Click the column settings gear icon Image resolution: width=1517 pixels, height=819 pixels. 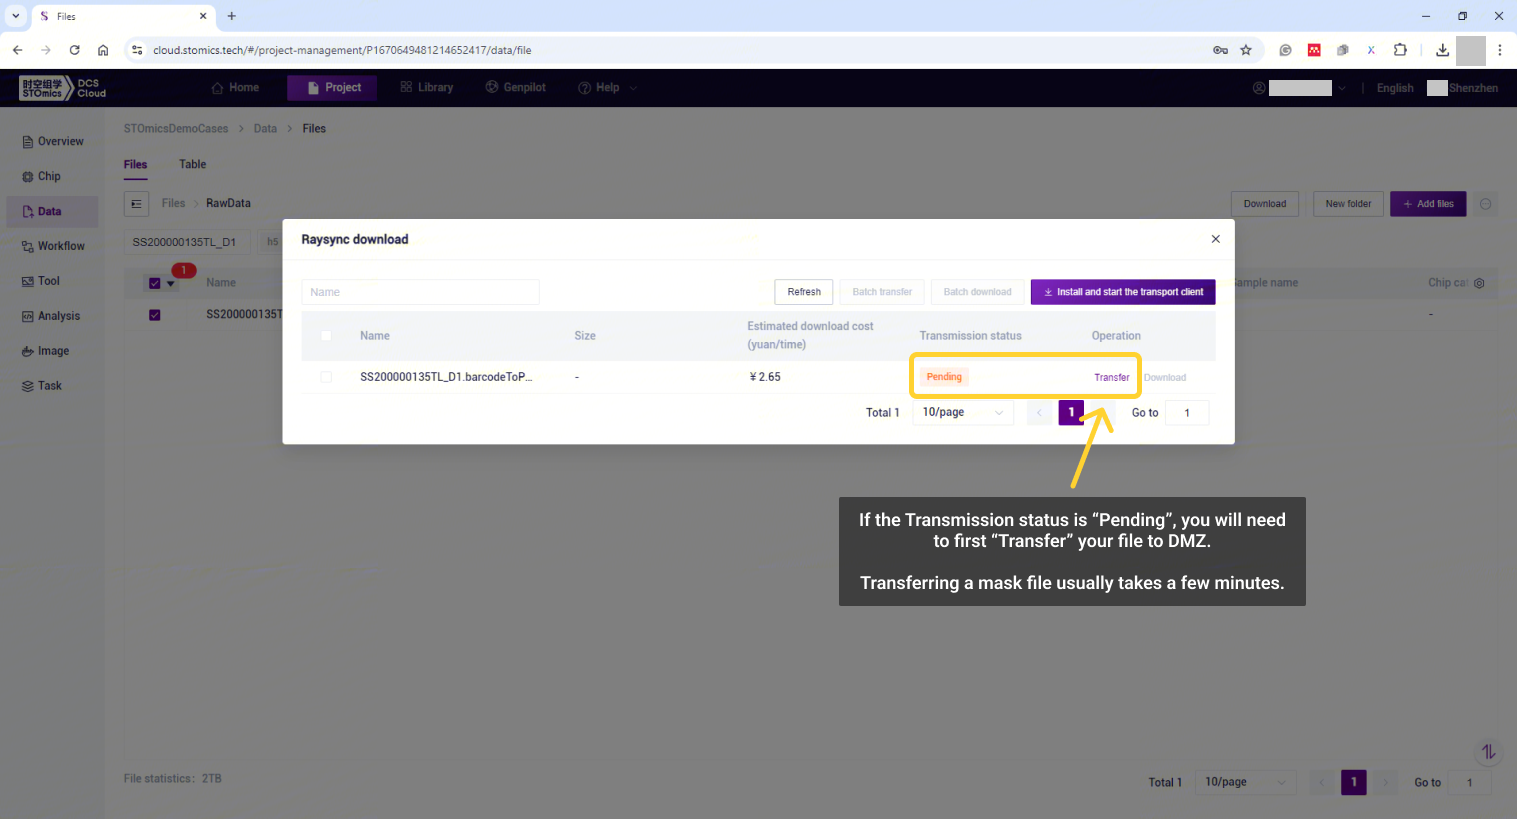click(1479, 283)
